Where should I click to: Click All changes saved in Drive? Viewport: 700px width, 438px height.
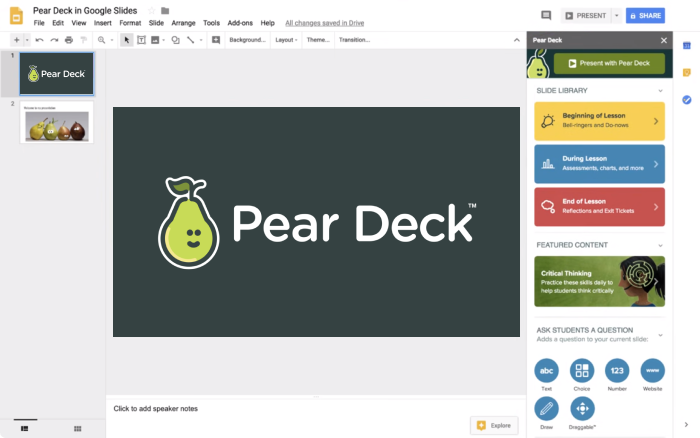[325, 23]
